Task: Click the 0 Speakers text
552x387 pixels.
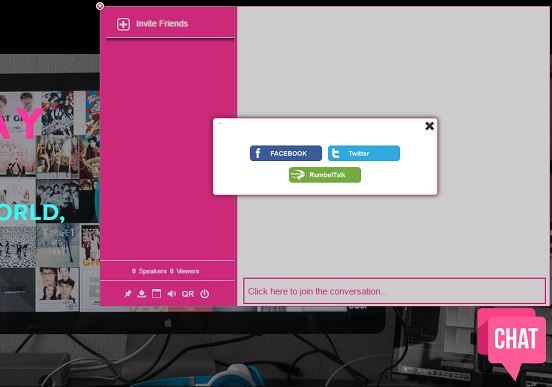Action: 149,271
